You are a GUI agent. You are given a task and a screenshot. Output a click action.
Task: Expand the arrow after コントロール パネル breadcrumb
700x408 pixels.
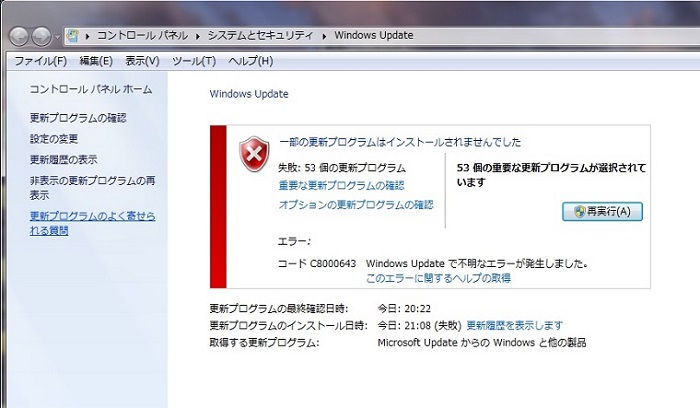[x=198, y=36]
